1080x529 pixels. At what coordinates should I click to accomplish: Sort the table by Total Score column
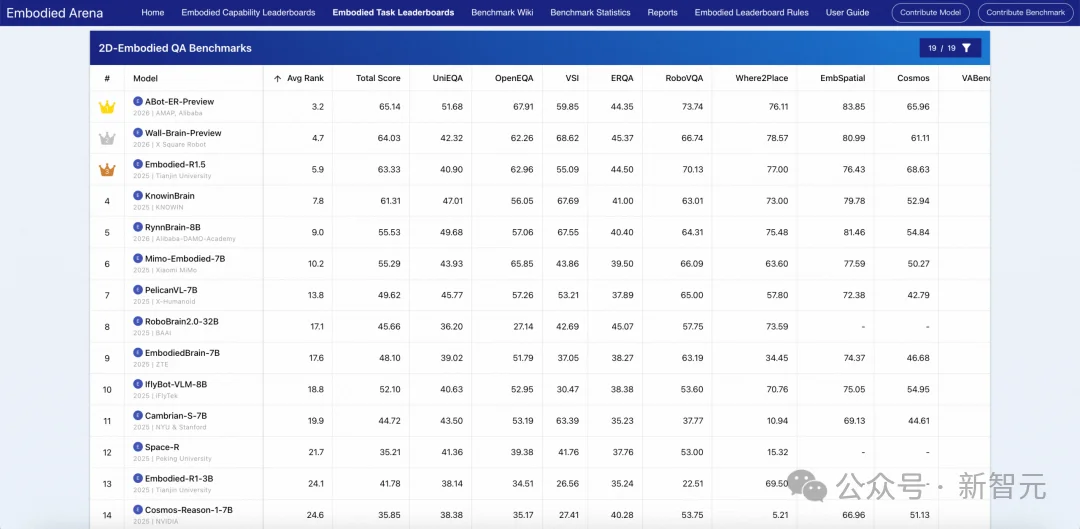pyautogui.click(x=378, y=79)
